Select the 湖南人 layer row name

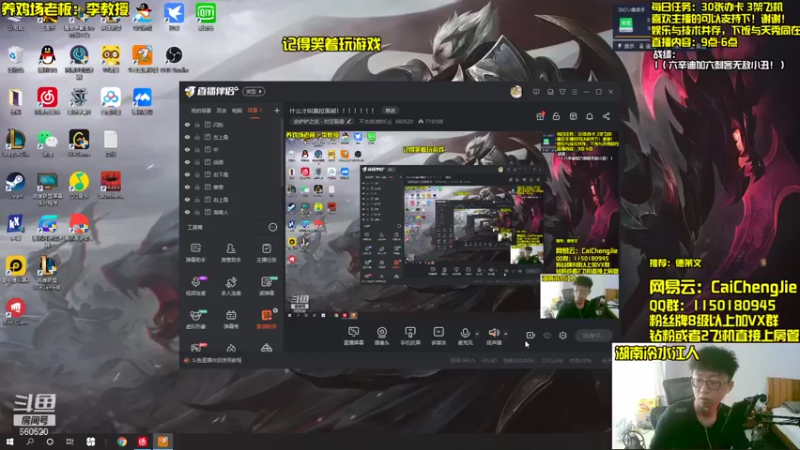pyautogui.click(x=221, y=212)
